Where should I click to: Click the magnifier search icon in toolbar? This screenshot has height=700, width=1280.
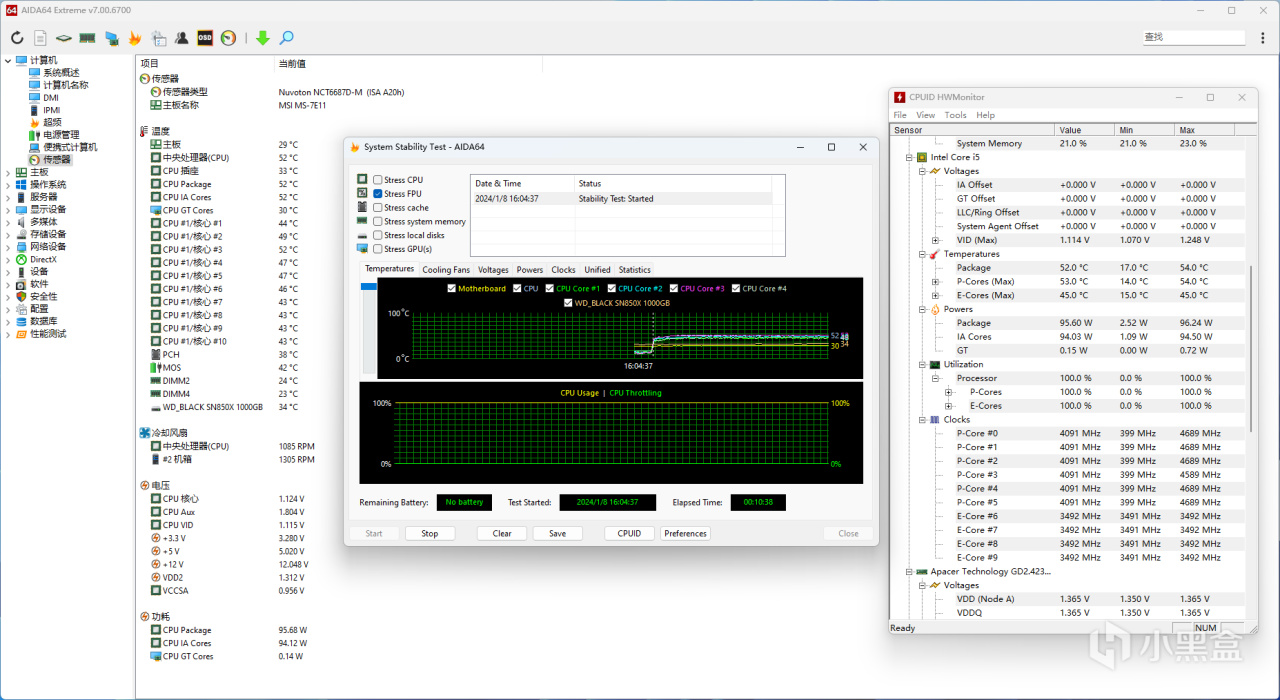click(286, 38)
